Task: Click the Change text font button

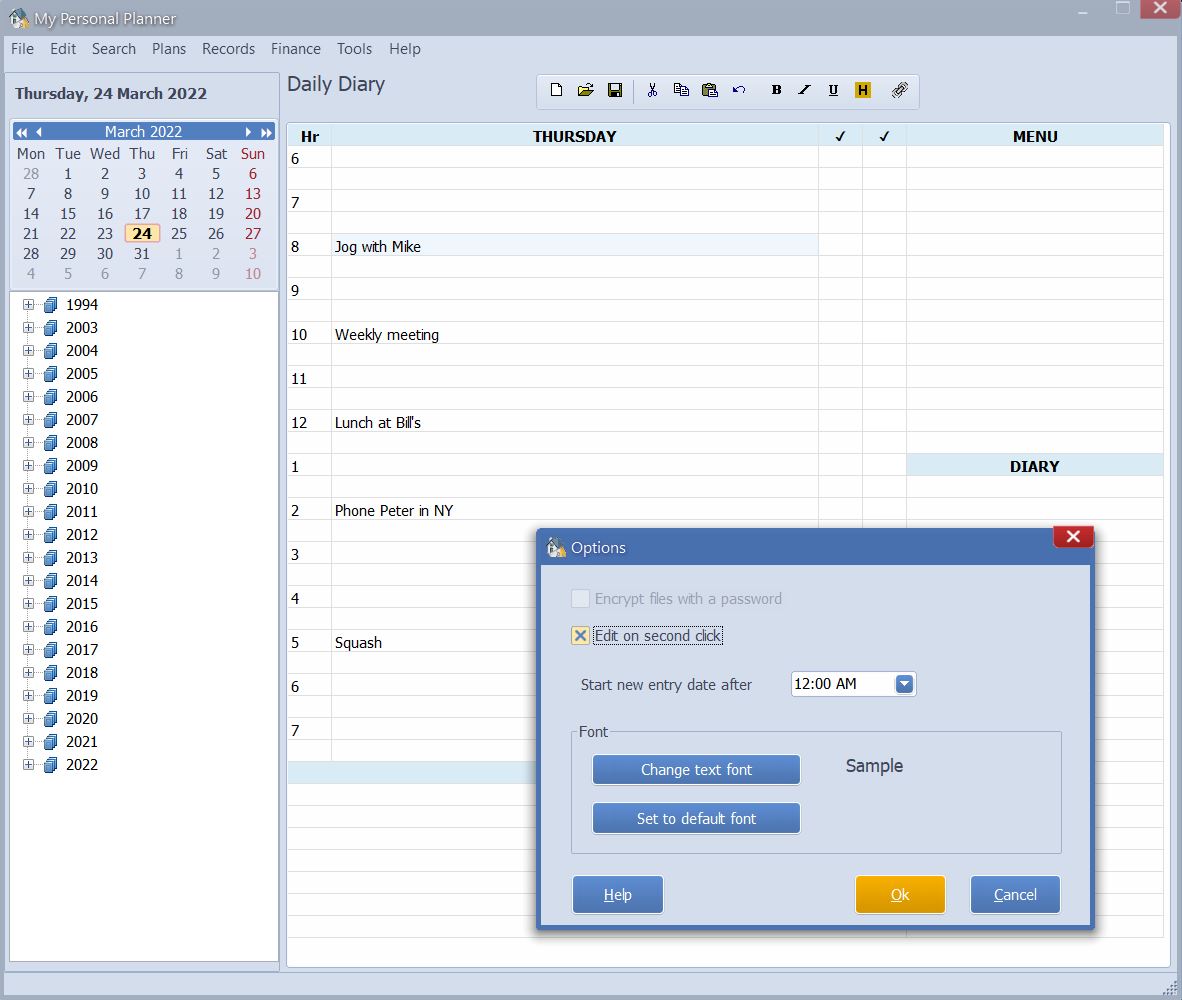Action: pyautogui.click(x=696, y=769)
